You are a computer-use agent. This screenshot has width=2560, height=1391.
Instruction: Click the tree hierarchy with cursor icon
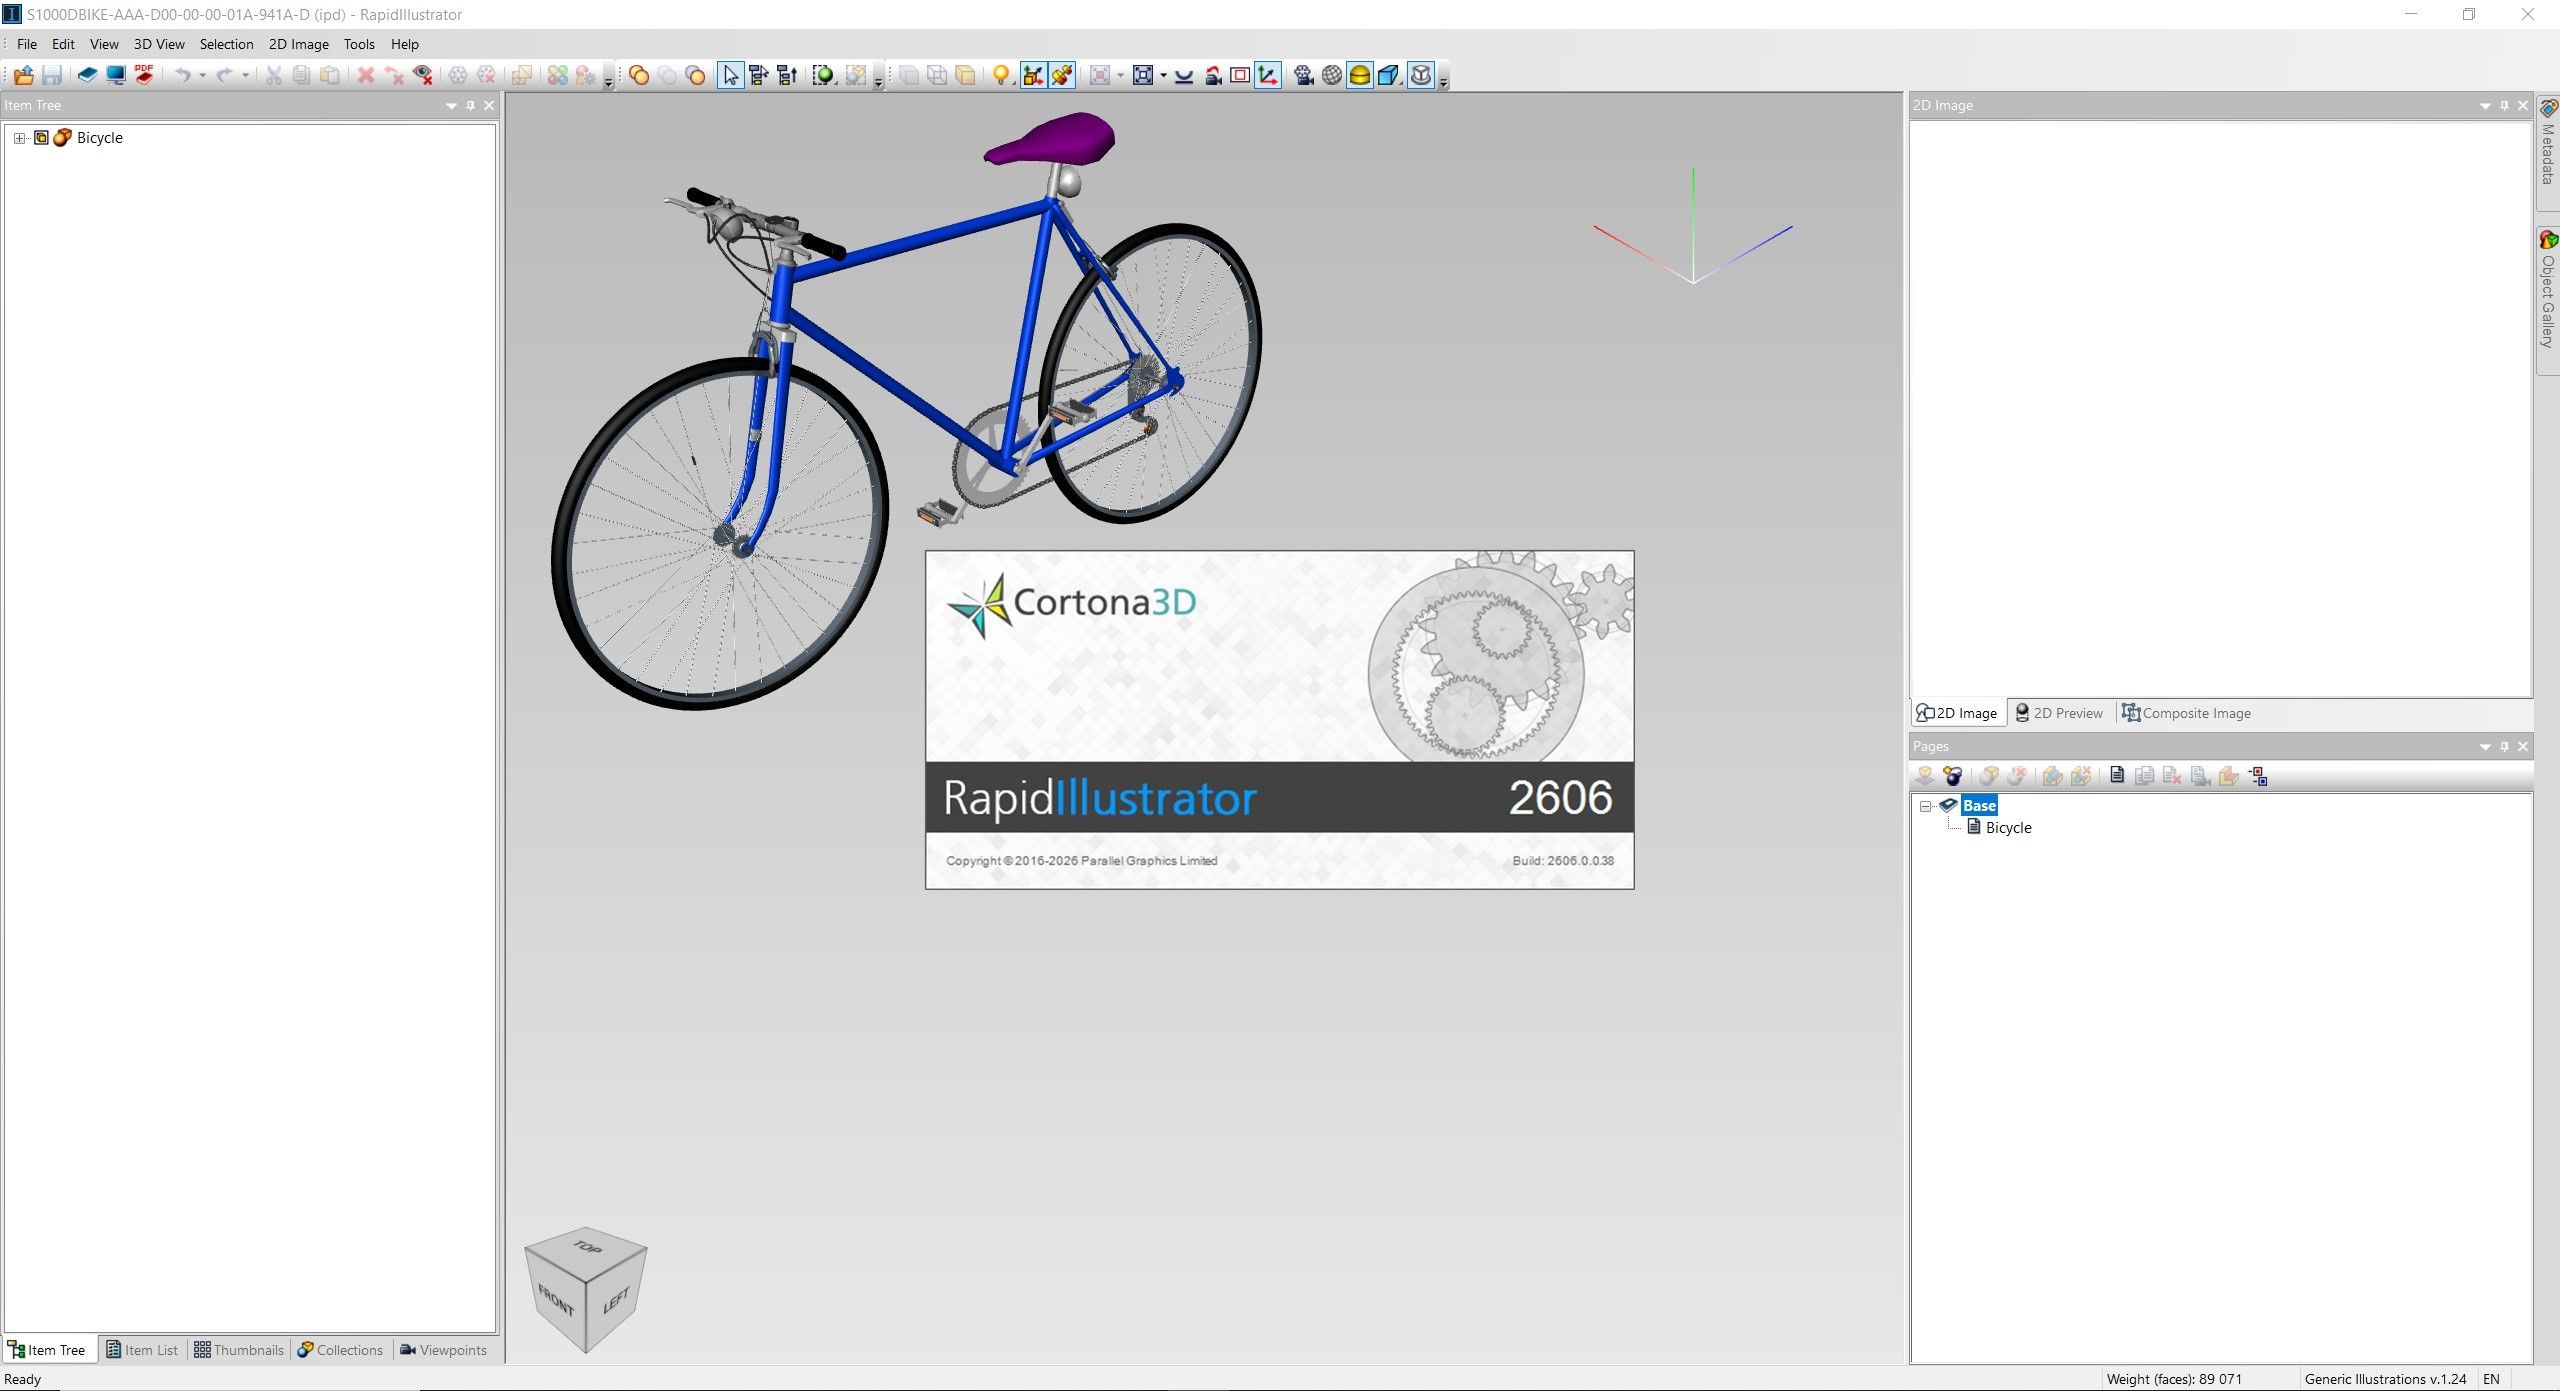coord(759,75)
